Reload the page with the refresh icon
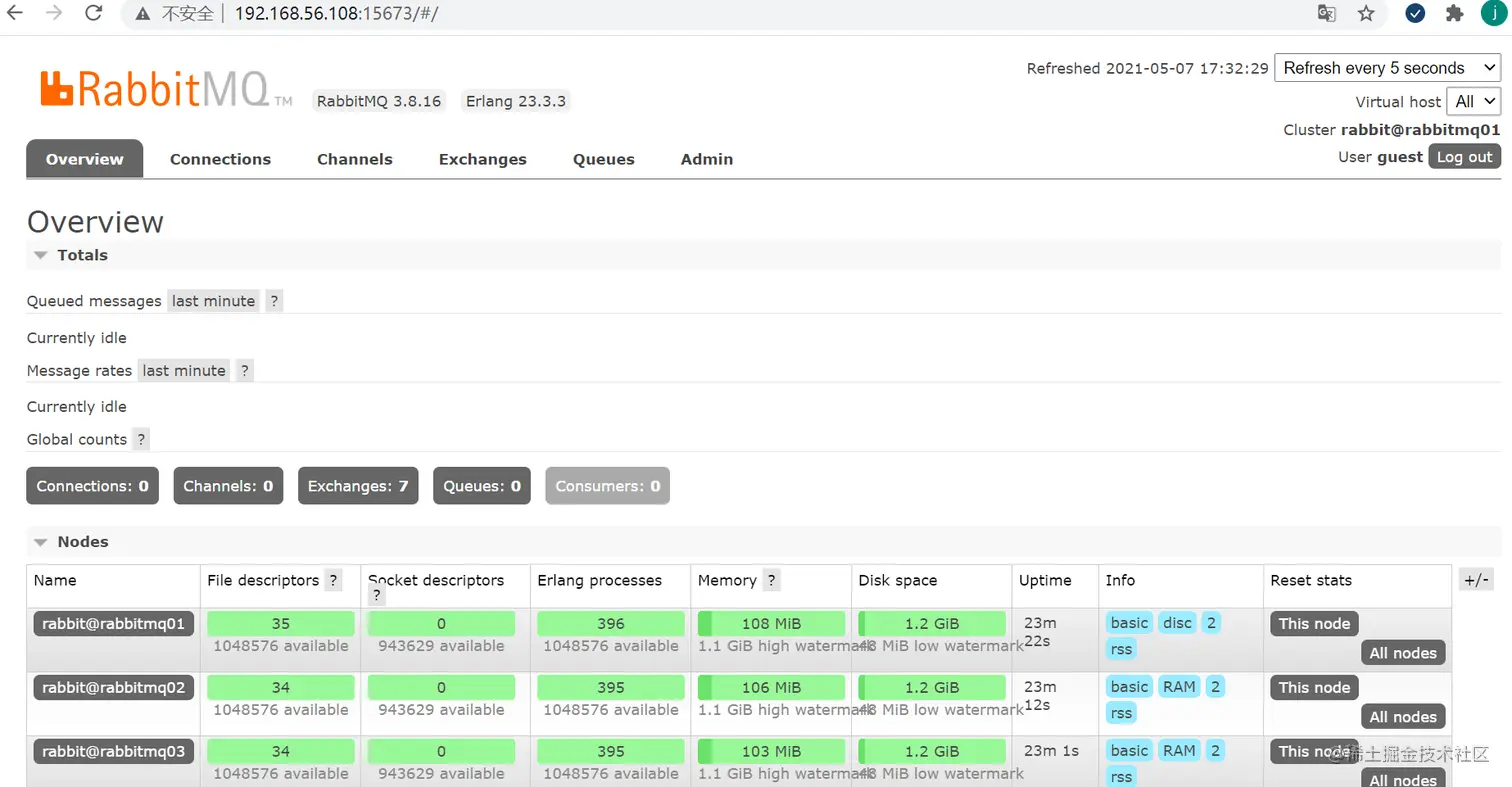This screenshot has height=787, width=1512. tap(93, 13)
